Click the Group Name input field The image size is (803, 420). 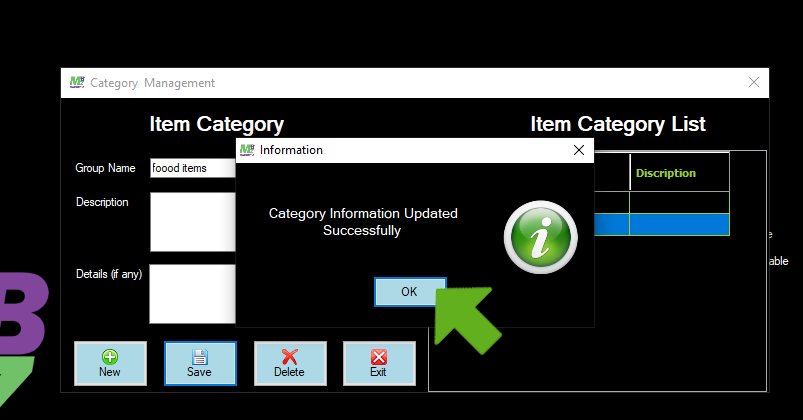(x=192, y=168)
